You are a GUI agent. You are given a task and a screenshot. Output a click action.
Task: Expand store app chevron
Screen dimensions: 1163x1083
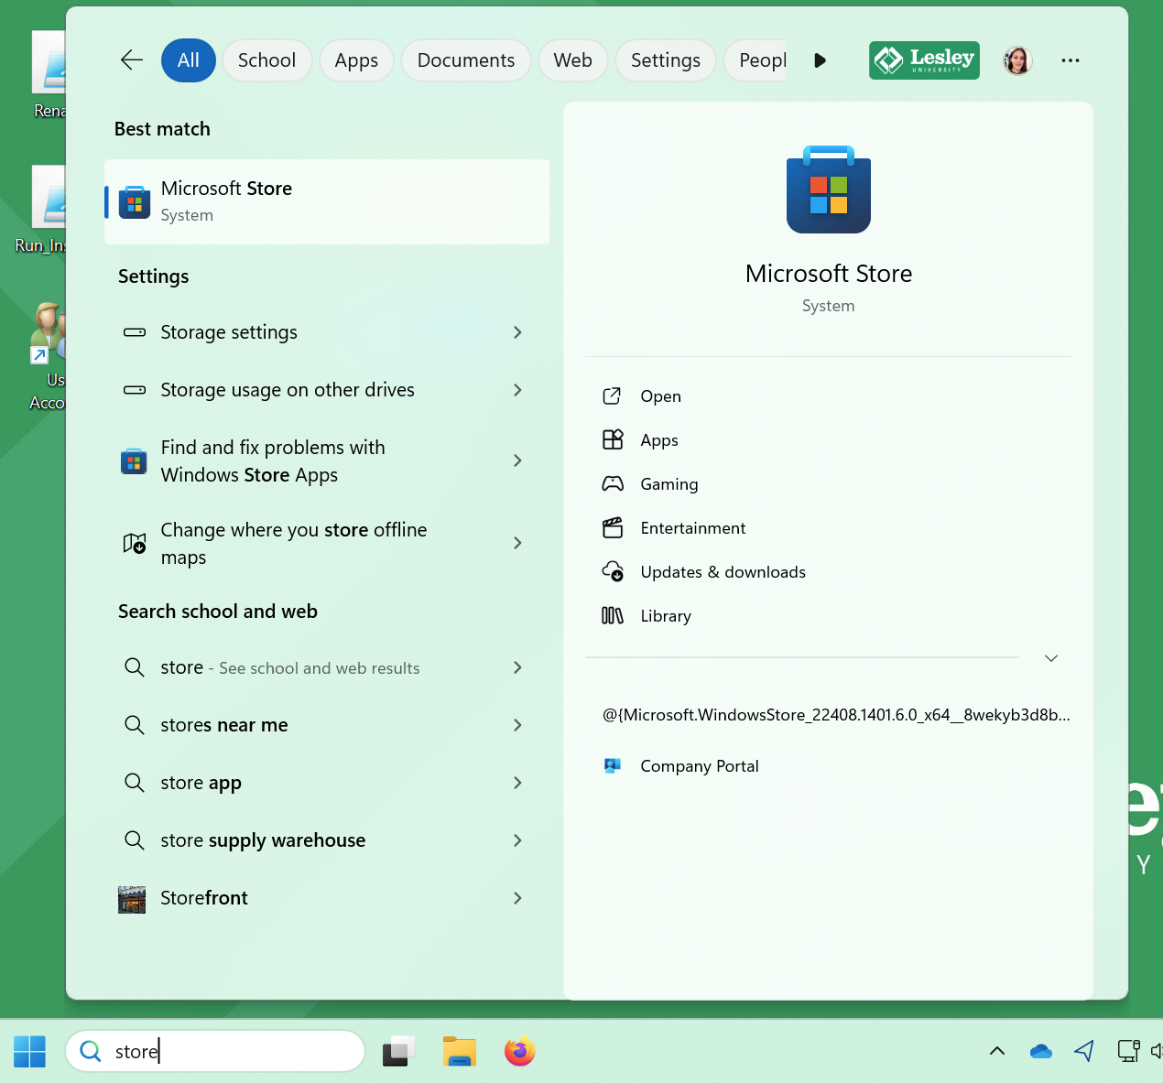click(518, 783)
